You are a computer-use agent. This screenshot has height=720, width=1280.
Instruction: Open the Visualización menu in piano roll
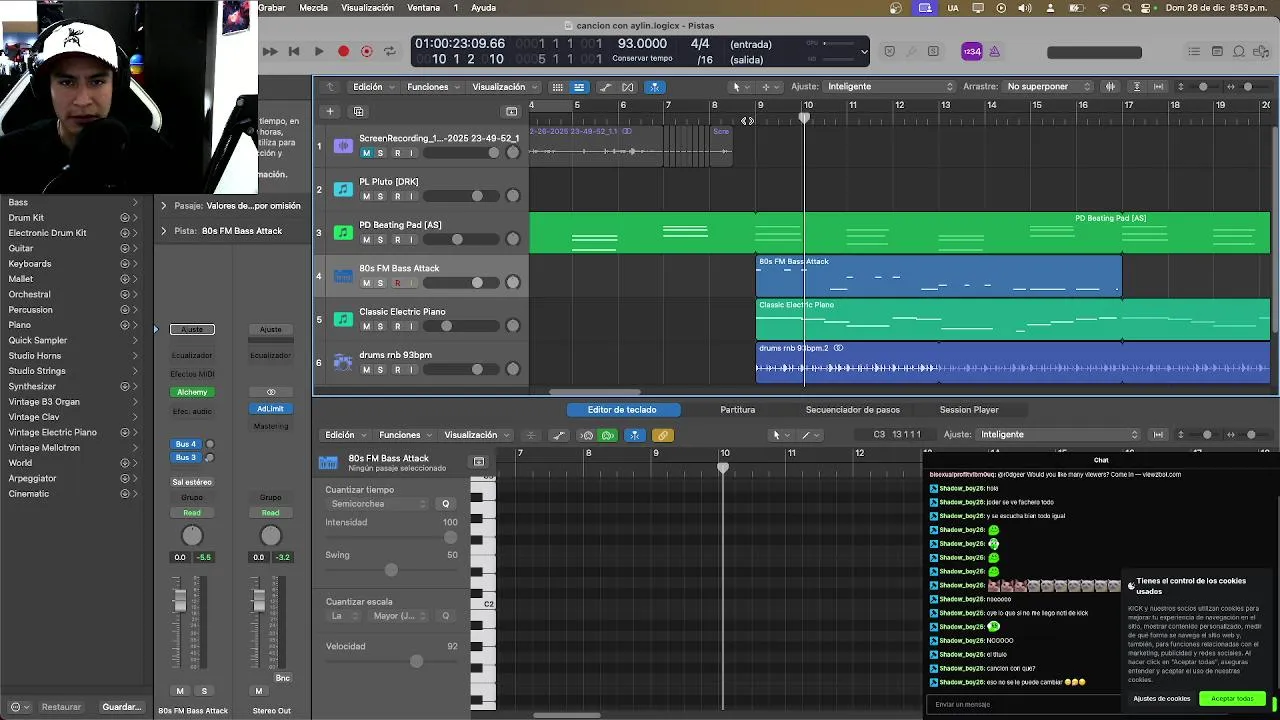tap(476, 435)
